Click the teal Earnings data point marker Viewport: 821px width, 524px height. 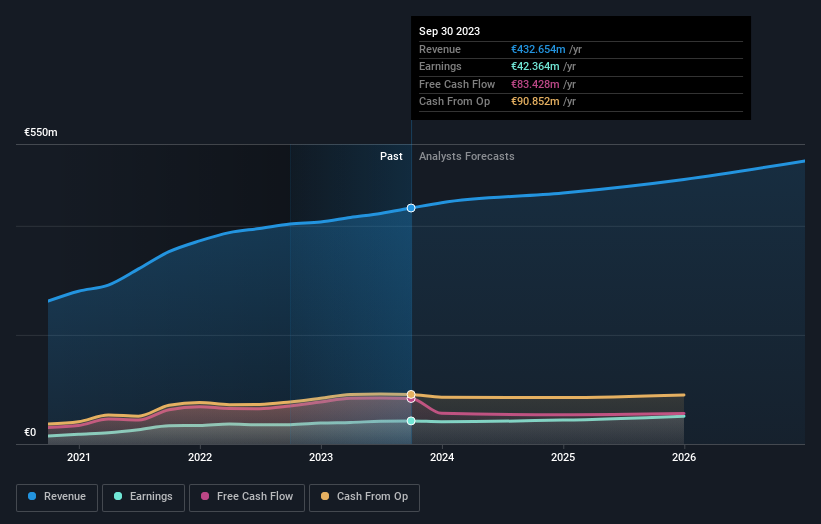(411, 421)
